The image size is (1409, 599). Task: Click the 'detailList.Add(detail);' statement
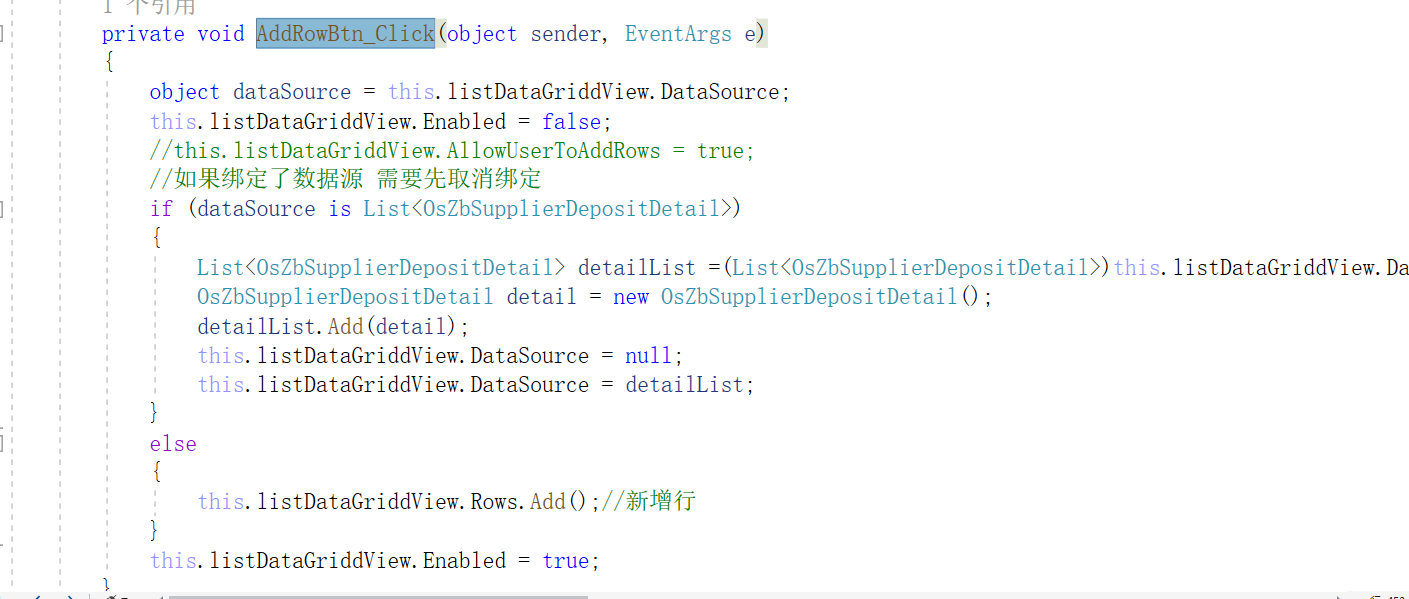333,326
